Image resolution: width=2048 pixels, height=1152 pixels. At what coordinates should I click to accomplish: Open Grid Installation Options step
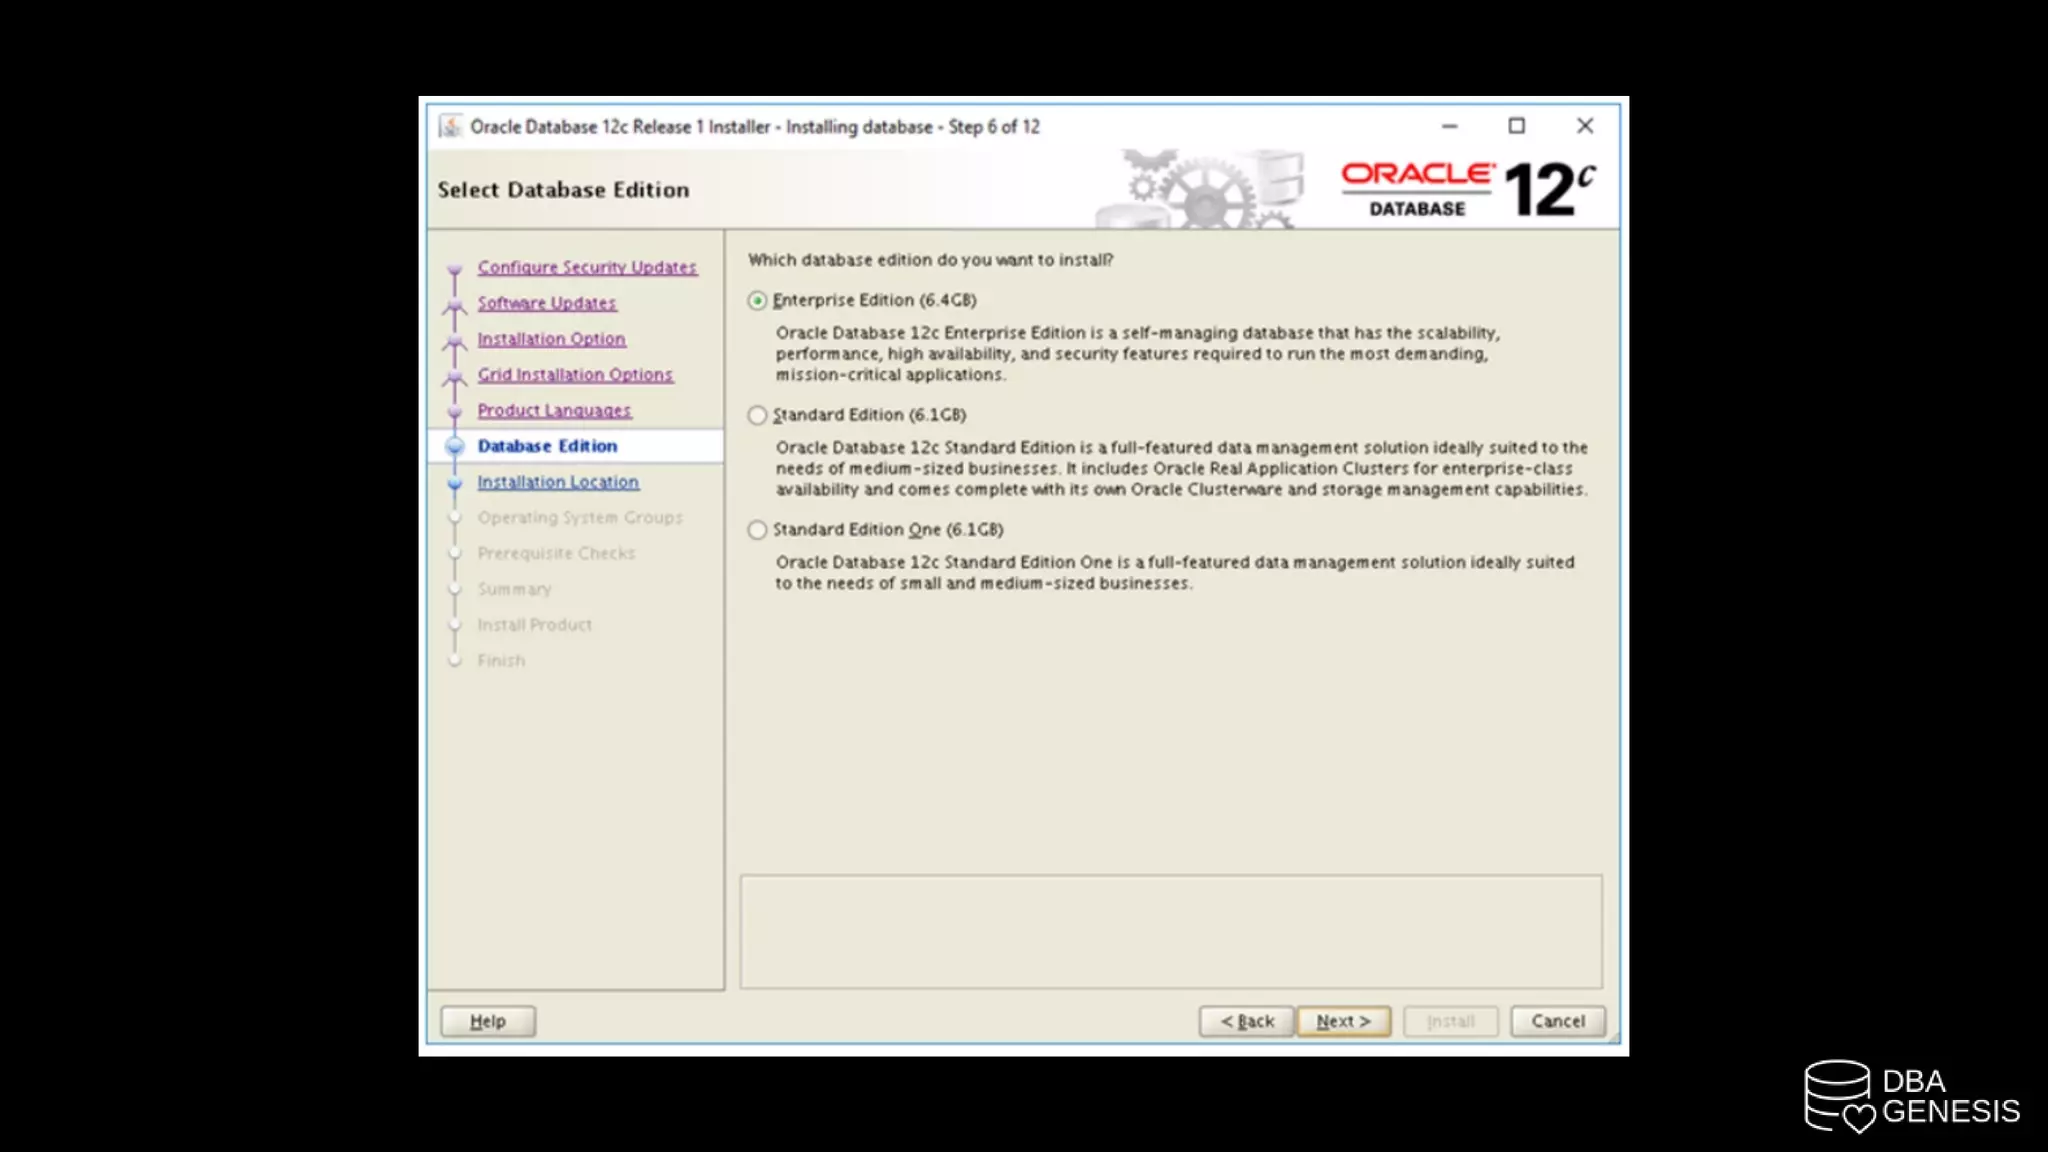(575, 374)
